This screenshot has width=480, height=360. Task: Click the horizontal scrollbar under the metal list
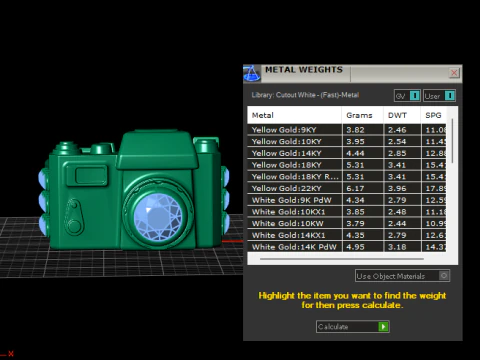tap(342, 259)
